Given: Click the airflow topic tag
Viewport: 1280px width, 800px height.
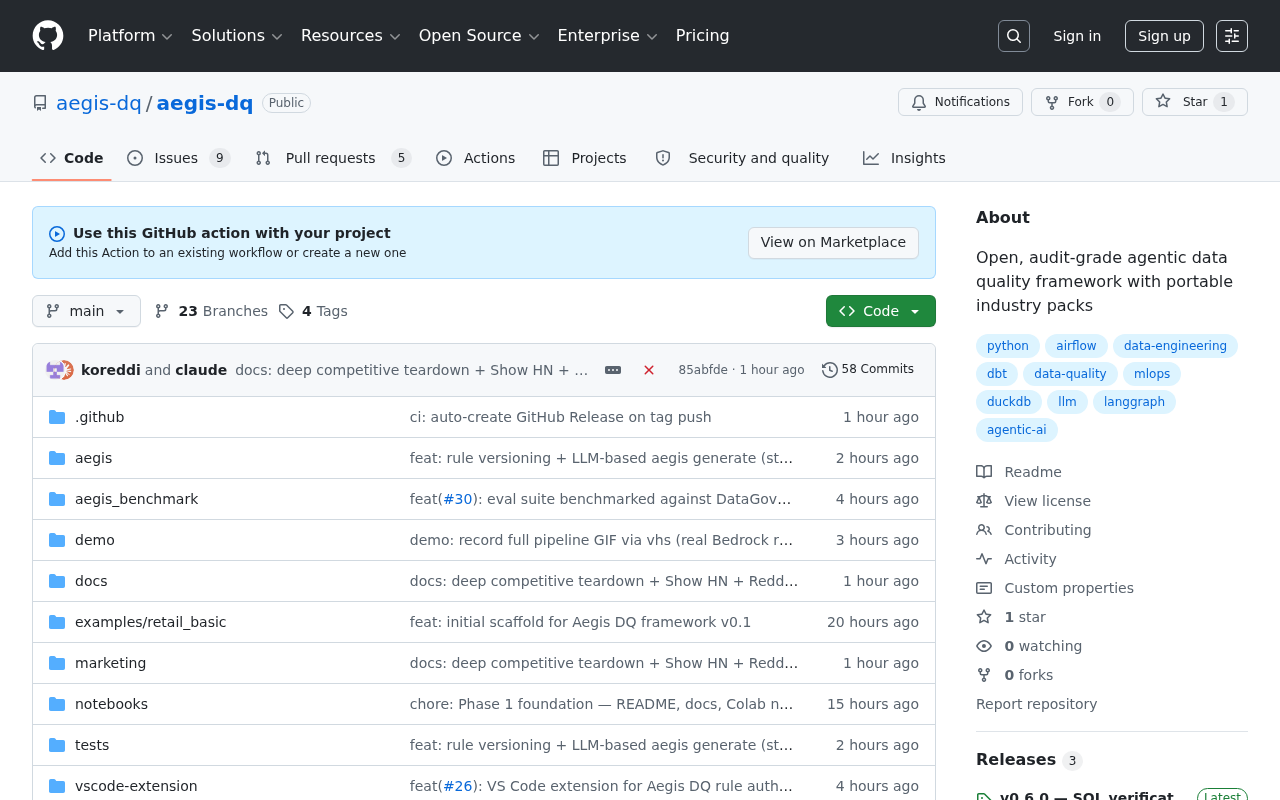Looking at the screenshot, I should click(1076, 346).
